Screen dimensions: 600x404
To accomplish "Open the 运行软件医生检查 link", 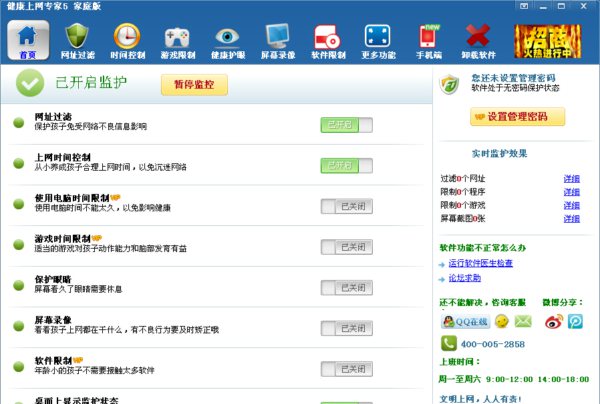I will pos(478,263).
